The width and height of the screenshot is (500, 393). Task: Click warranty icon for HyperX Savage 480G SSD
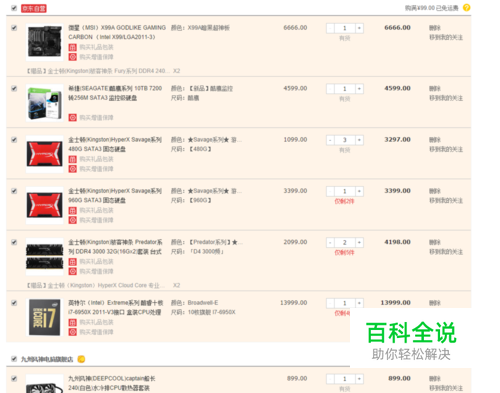73,169
